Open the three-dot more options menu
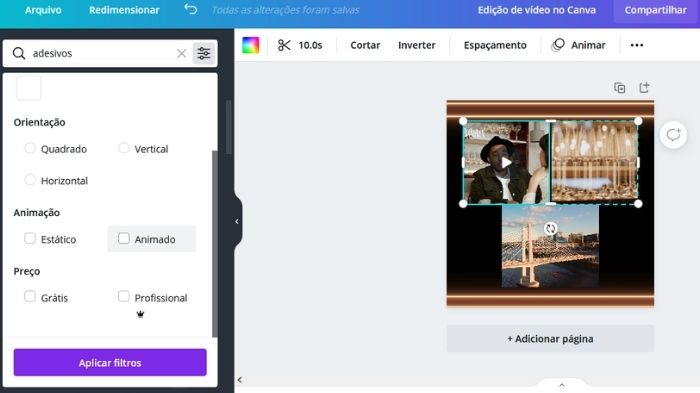 637,45
